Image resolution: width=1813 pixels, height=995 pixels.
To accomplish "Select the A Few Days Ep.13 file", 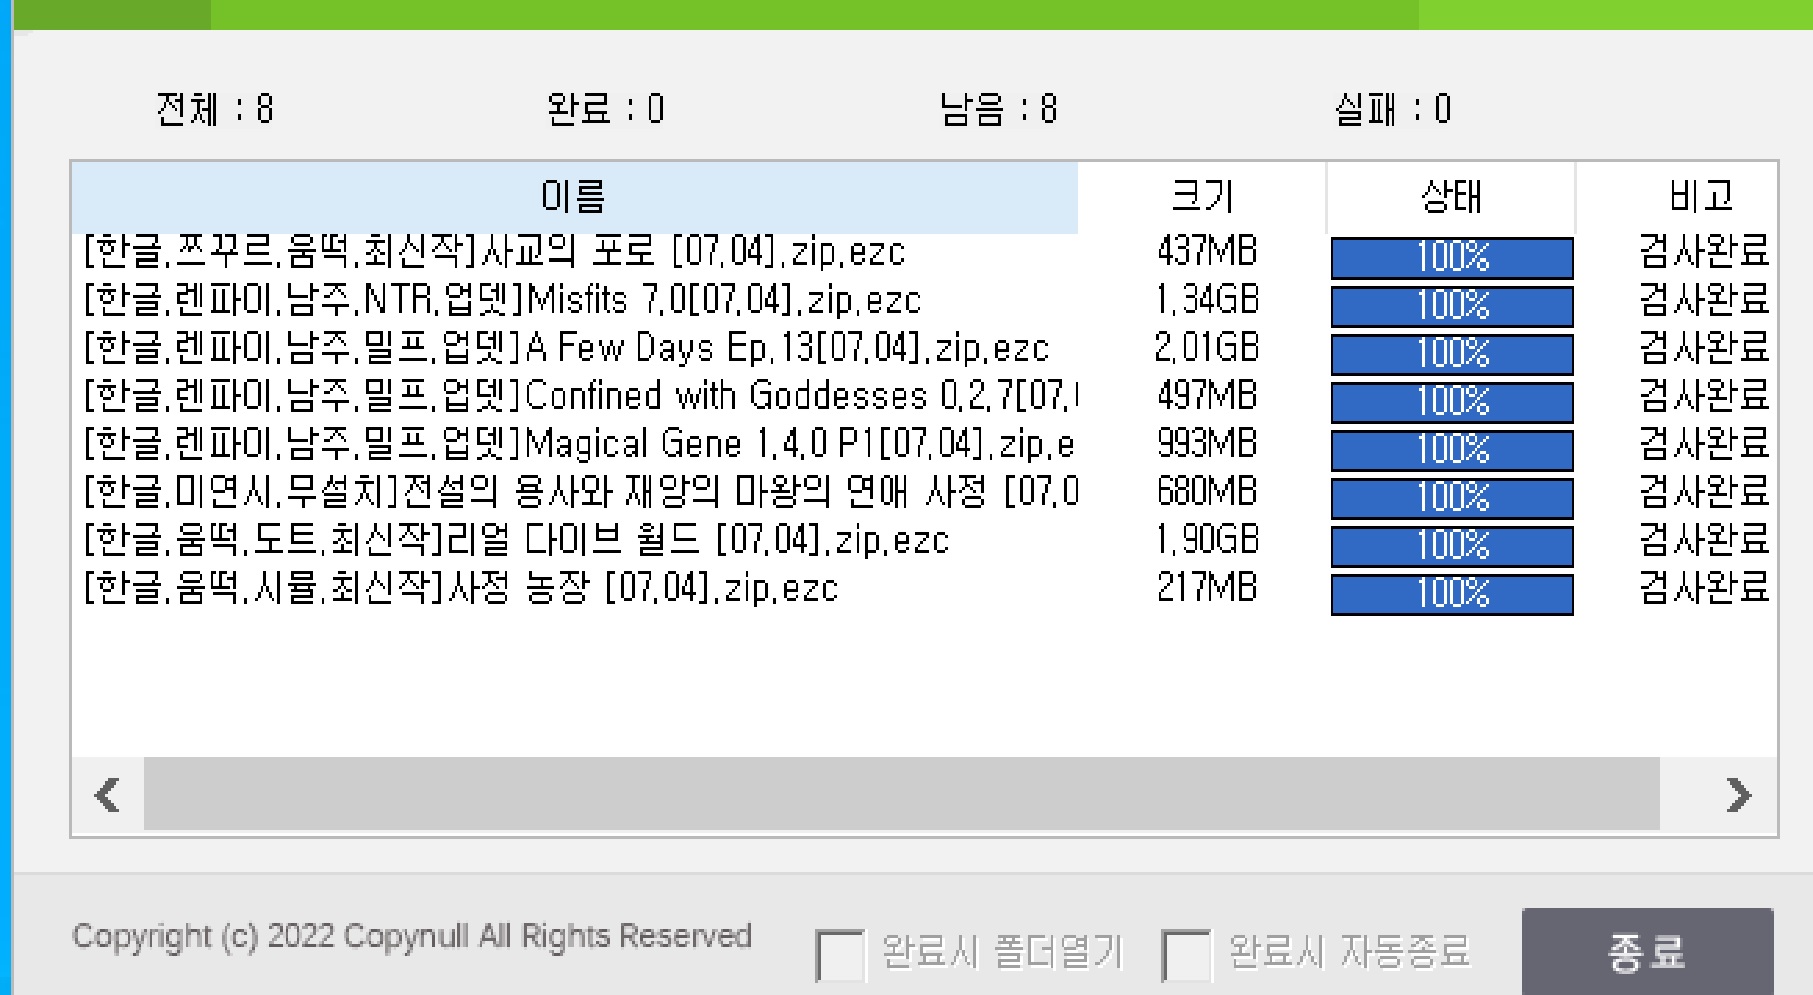I will (x=566, y=348).
